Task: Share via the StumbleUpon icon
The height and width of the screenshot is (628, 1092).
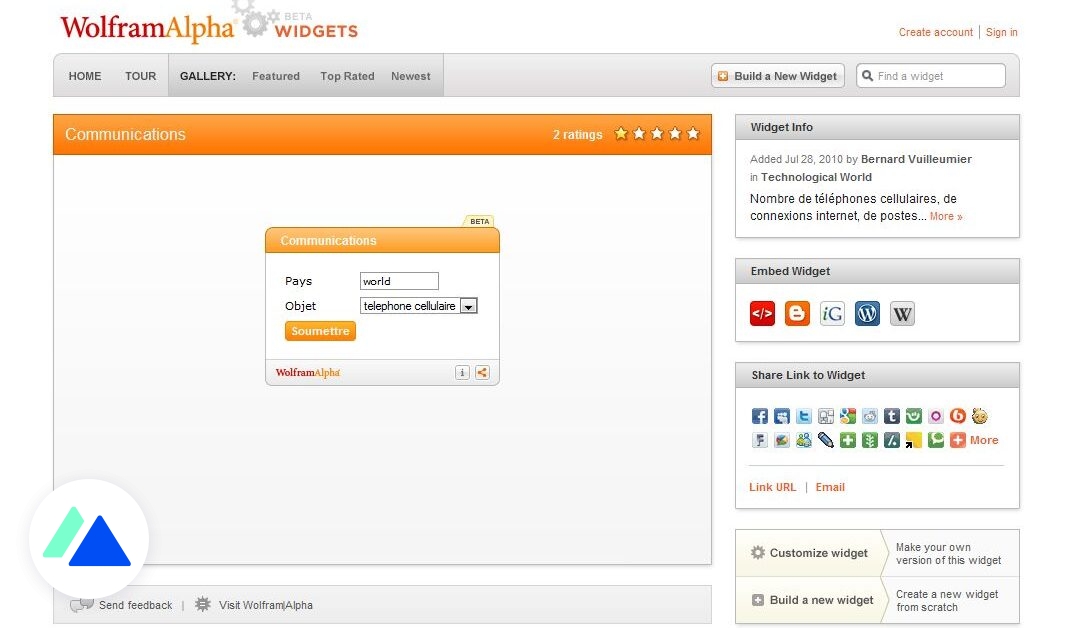Action: 914,416
